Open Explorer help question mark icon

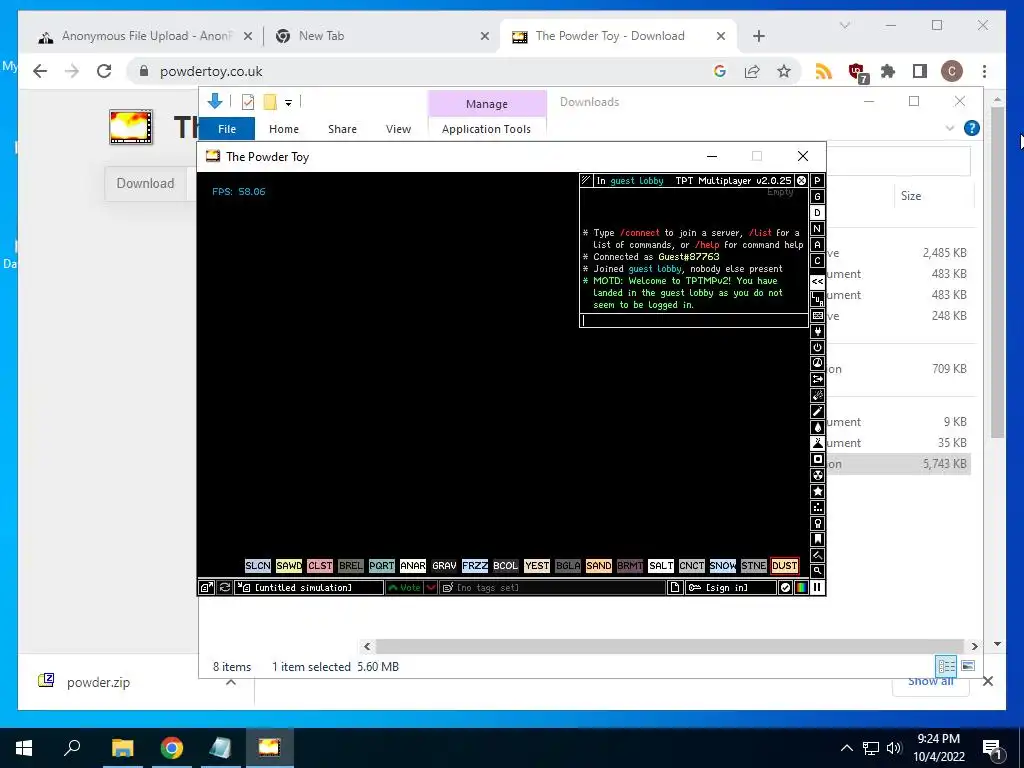pyautogui.click(x=972, y=128)
